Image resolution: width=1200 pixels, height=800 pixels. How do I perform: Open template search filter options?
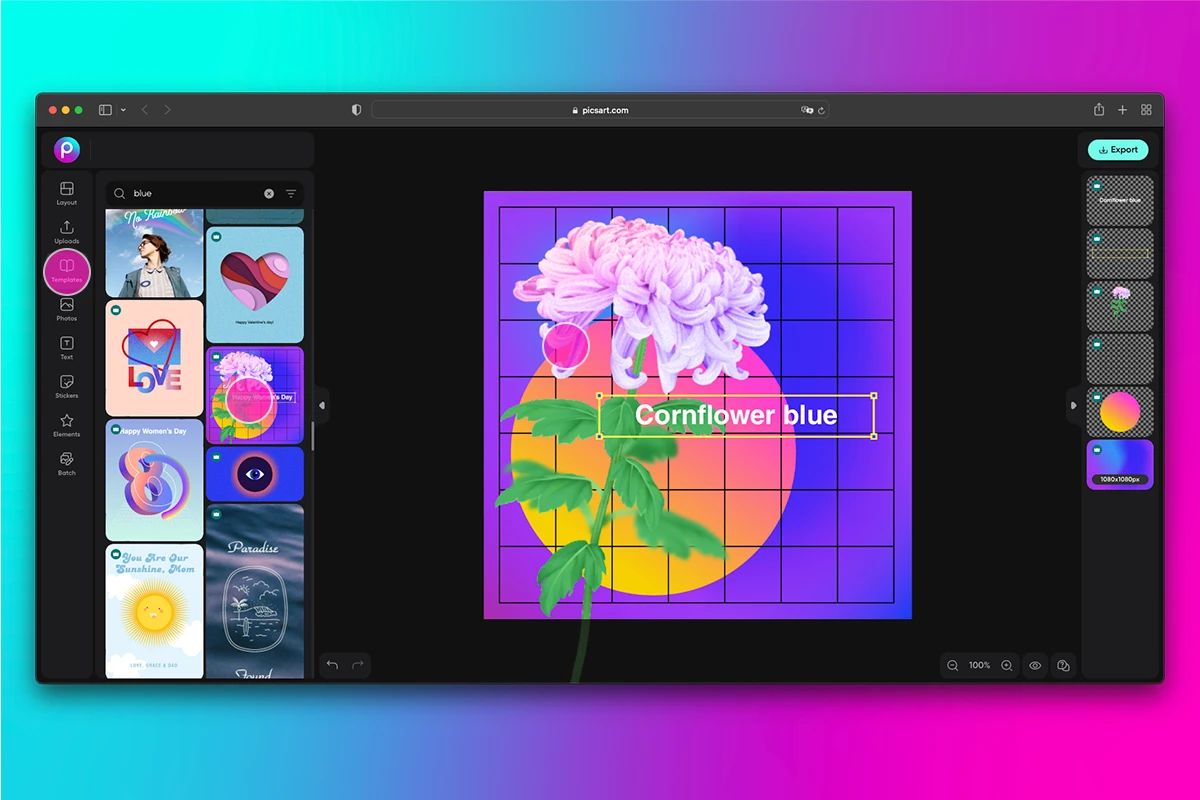click(291, 193)
